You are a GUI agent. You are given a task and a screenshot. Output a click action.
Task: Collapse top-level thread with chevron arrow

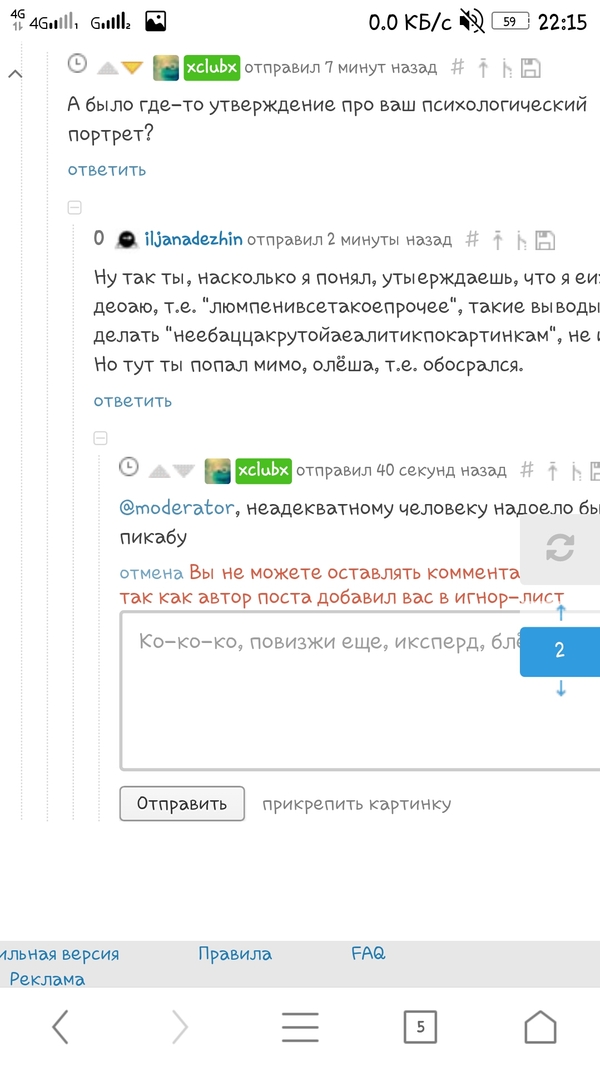[x=14, y=74]
